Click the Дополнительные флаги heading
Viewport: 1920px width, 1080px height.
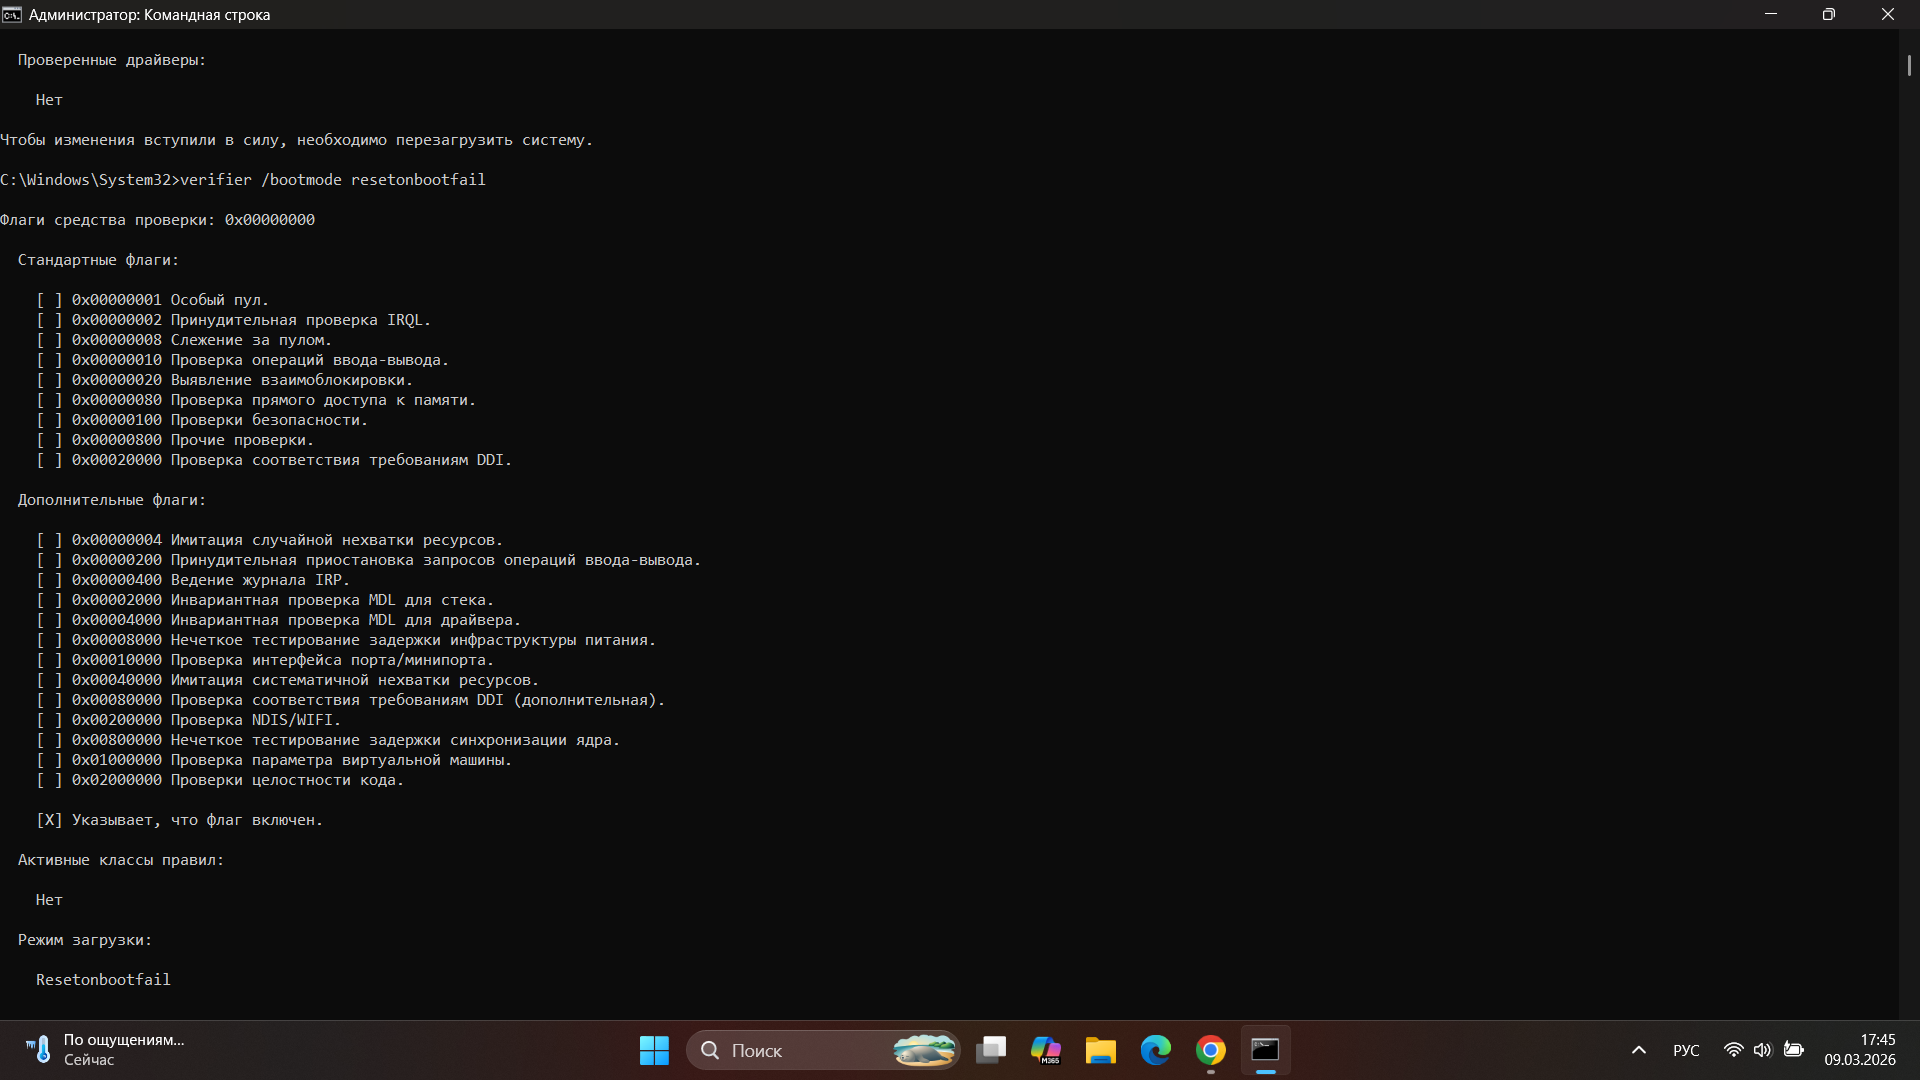point(112,500)
